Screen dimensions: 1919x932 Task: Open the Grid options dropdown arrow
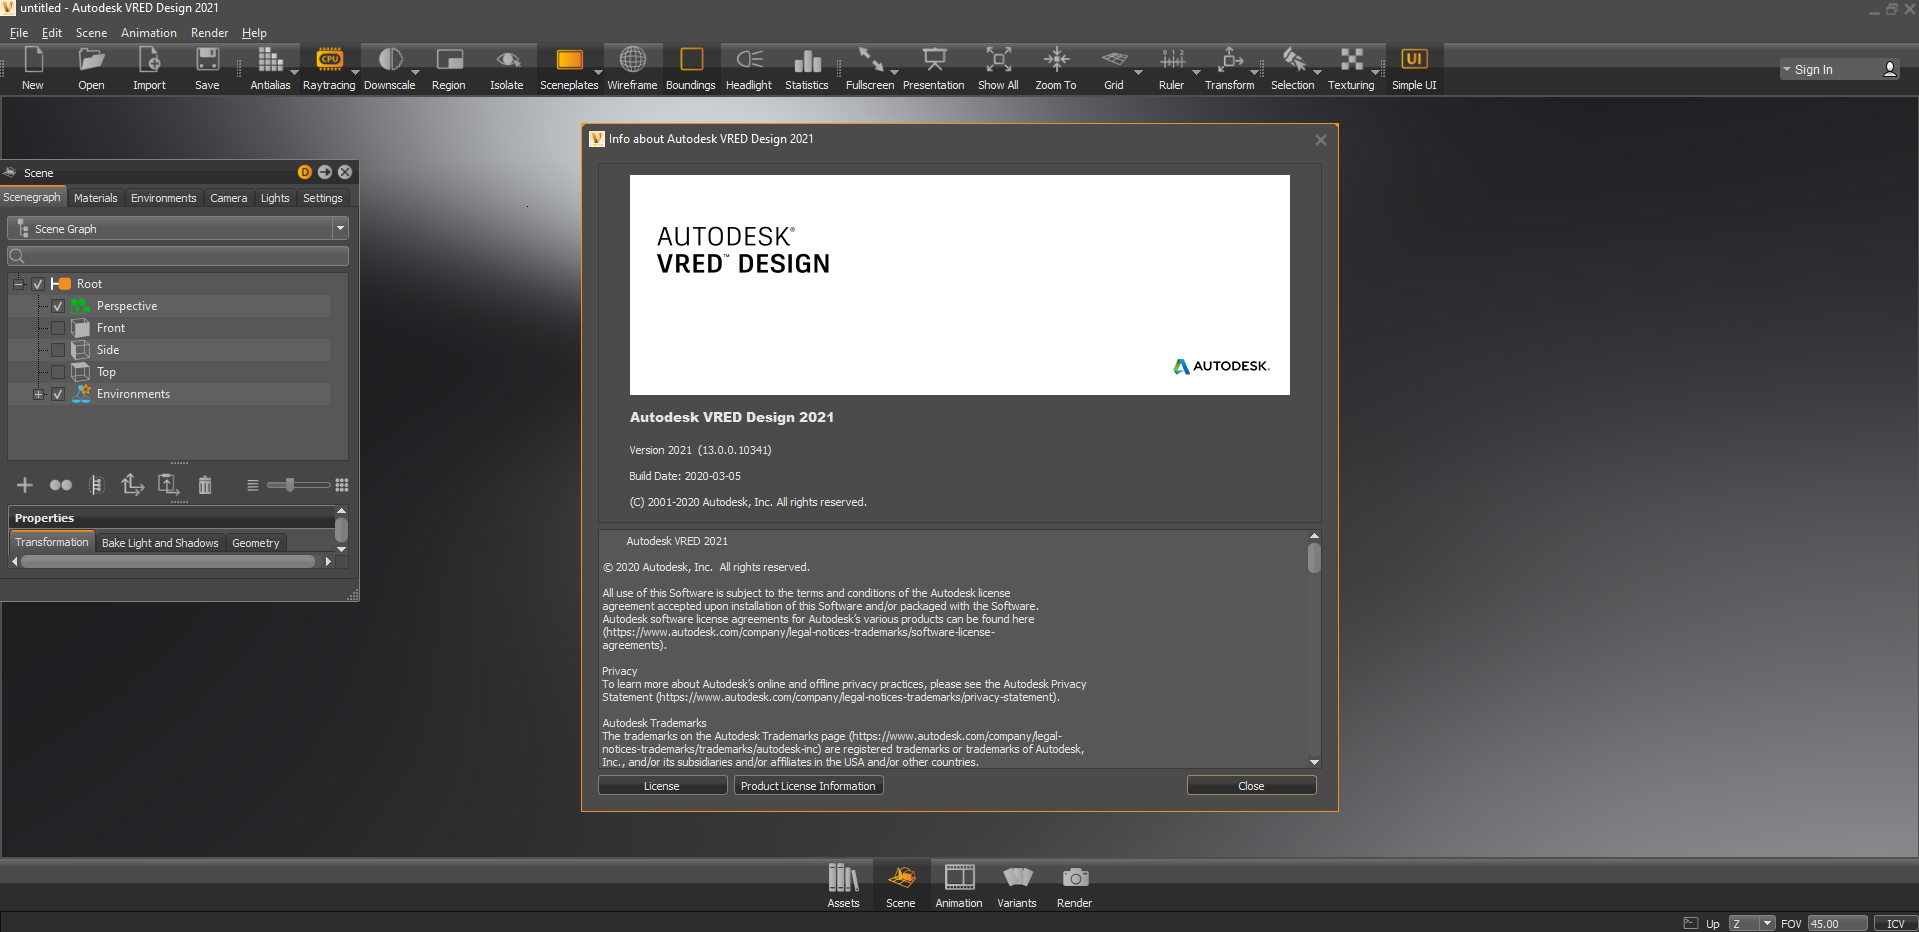coord(1138,72)
